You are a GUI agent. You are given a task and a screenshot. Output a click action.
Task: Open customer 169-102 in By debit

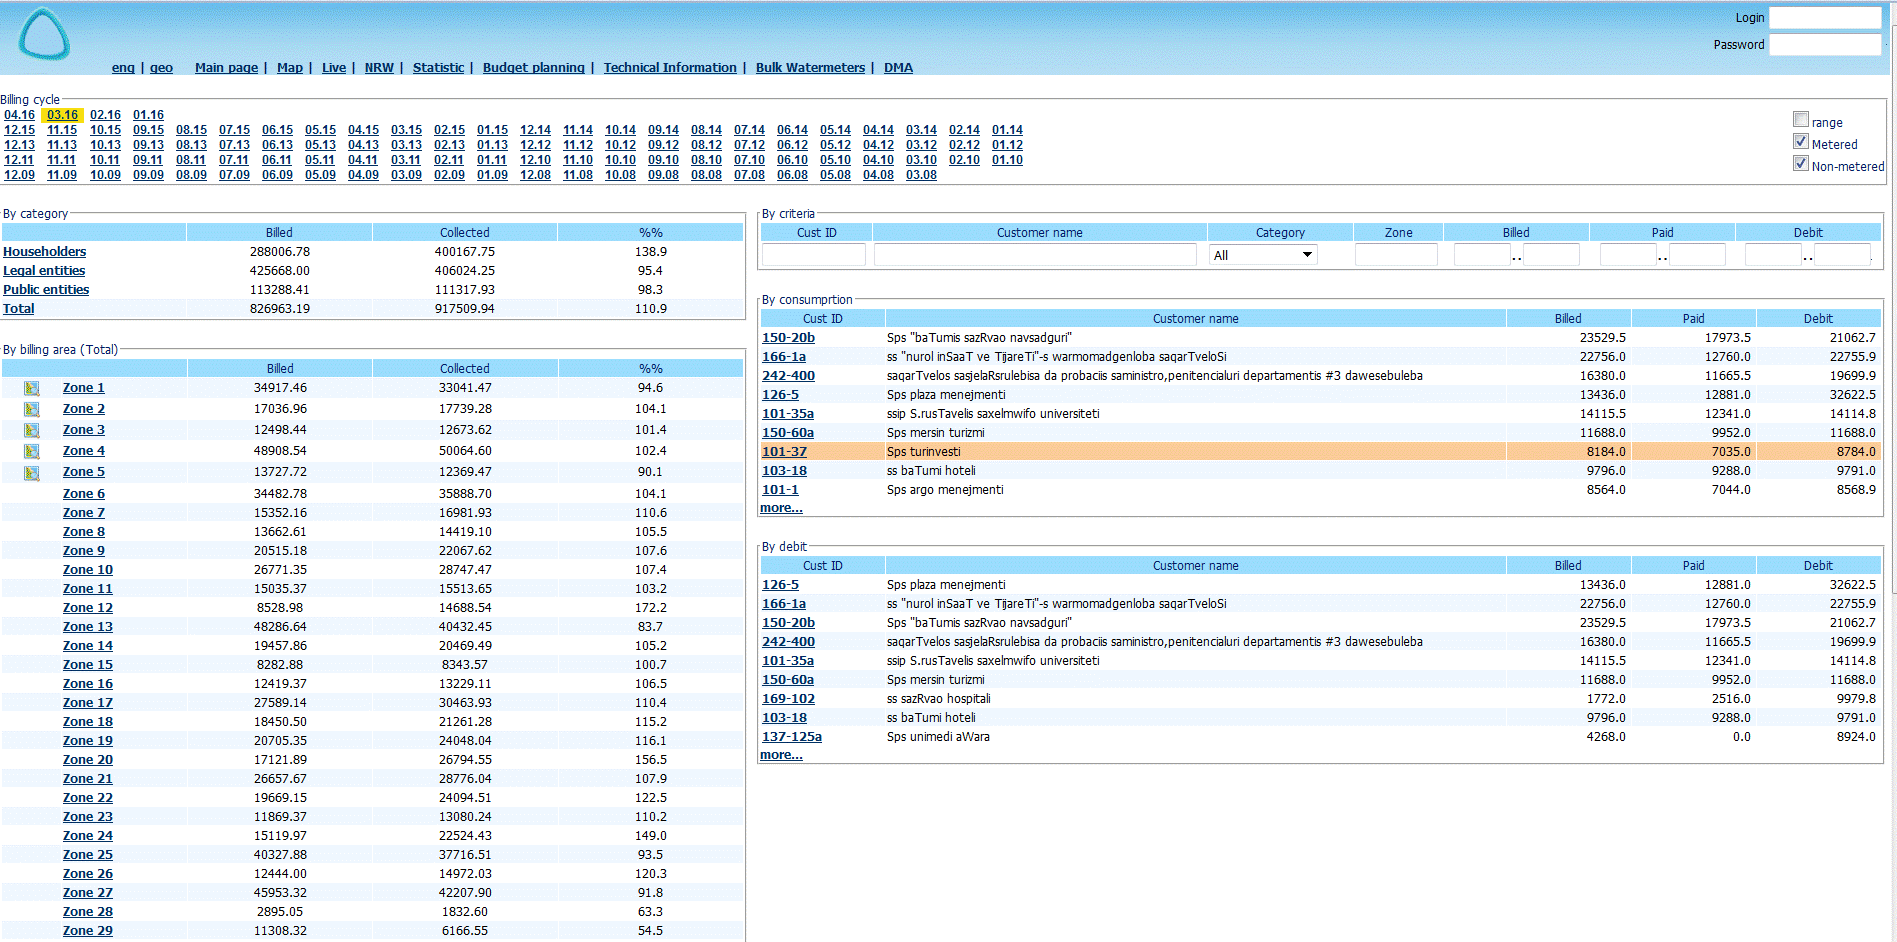[x=788, y=699]
